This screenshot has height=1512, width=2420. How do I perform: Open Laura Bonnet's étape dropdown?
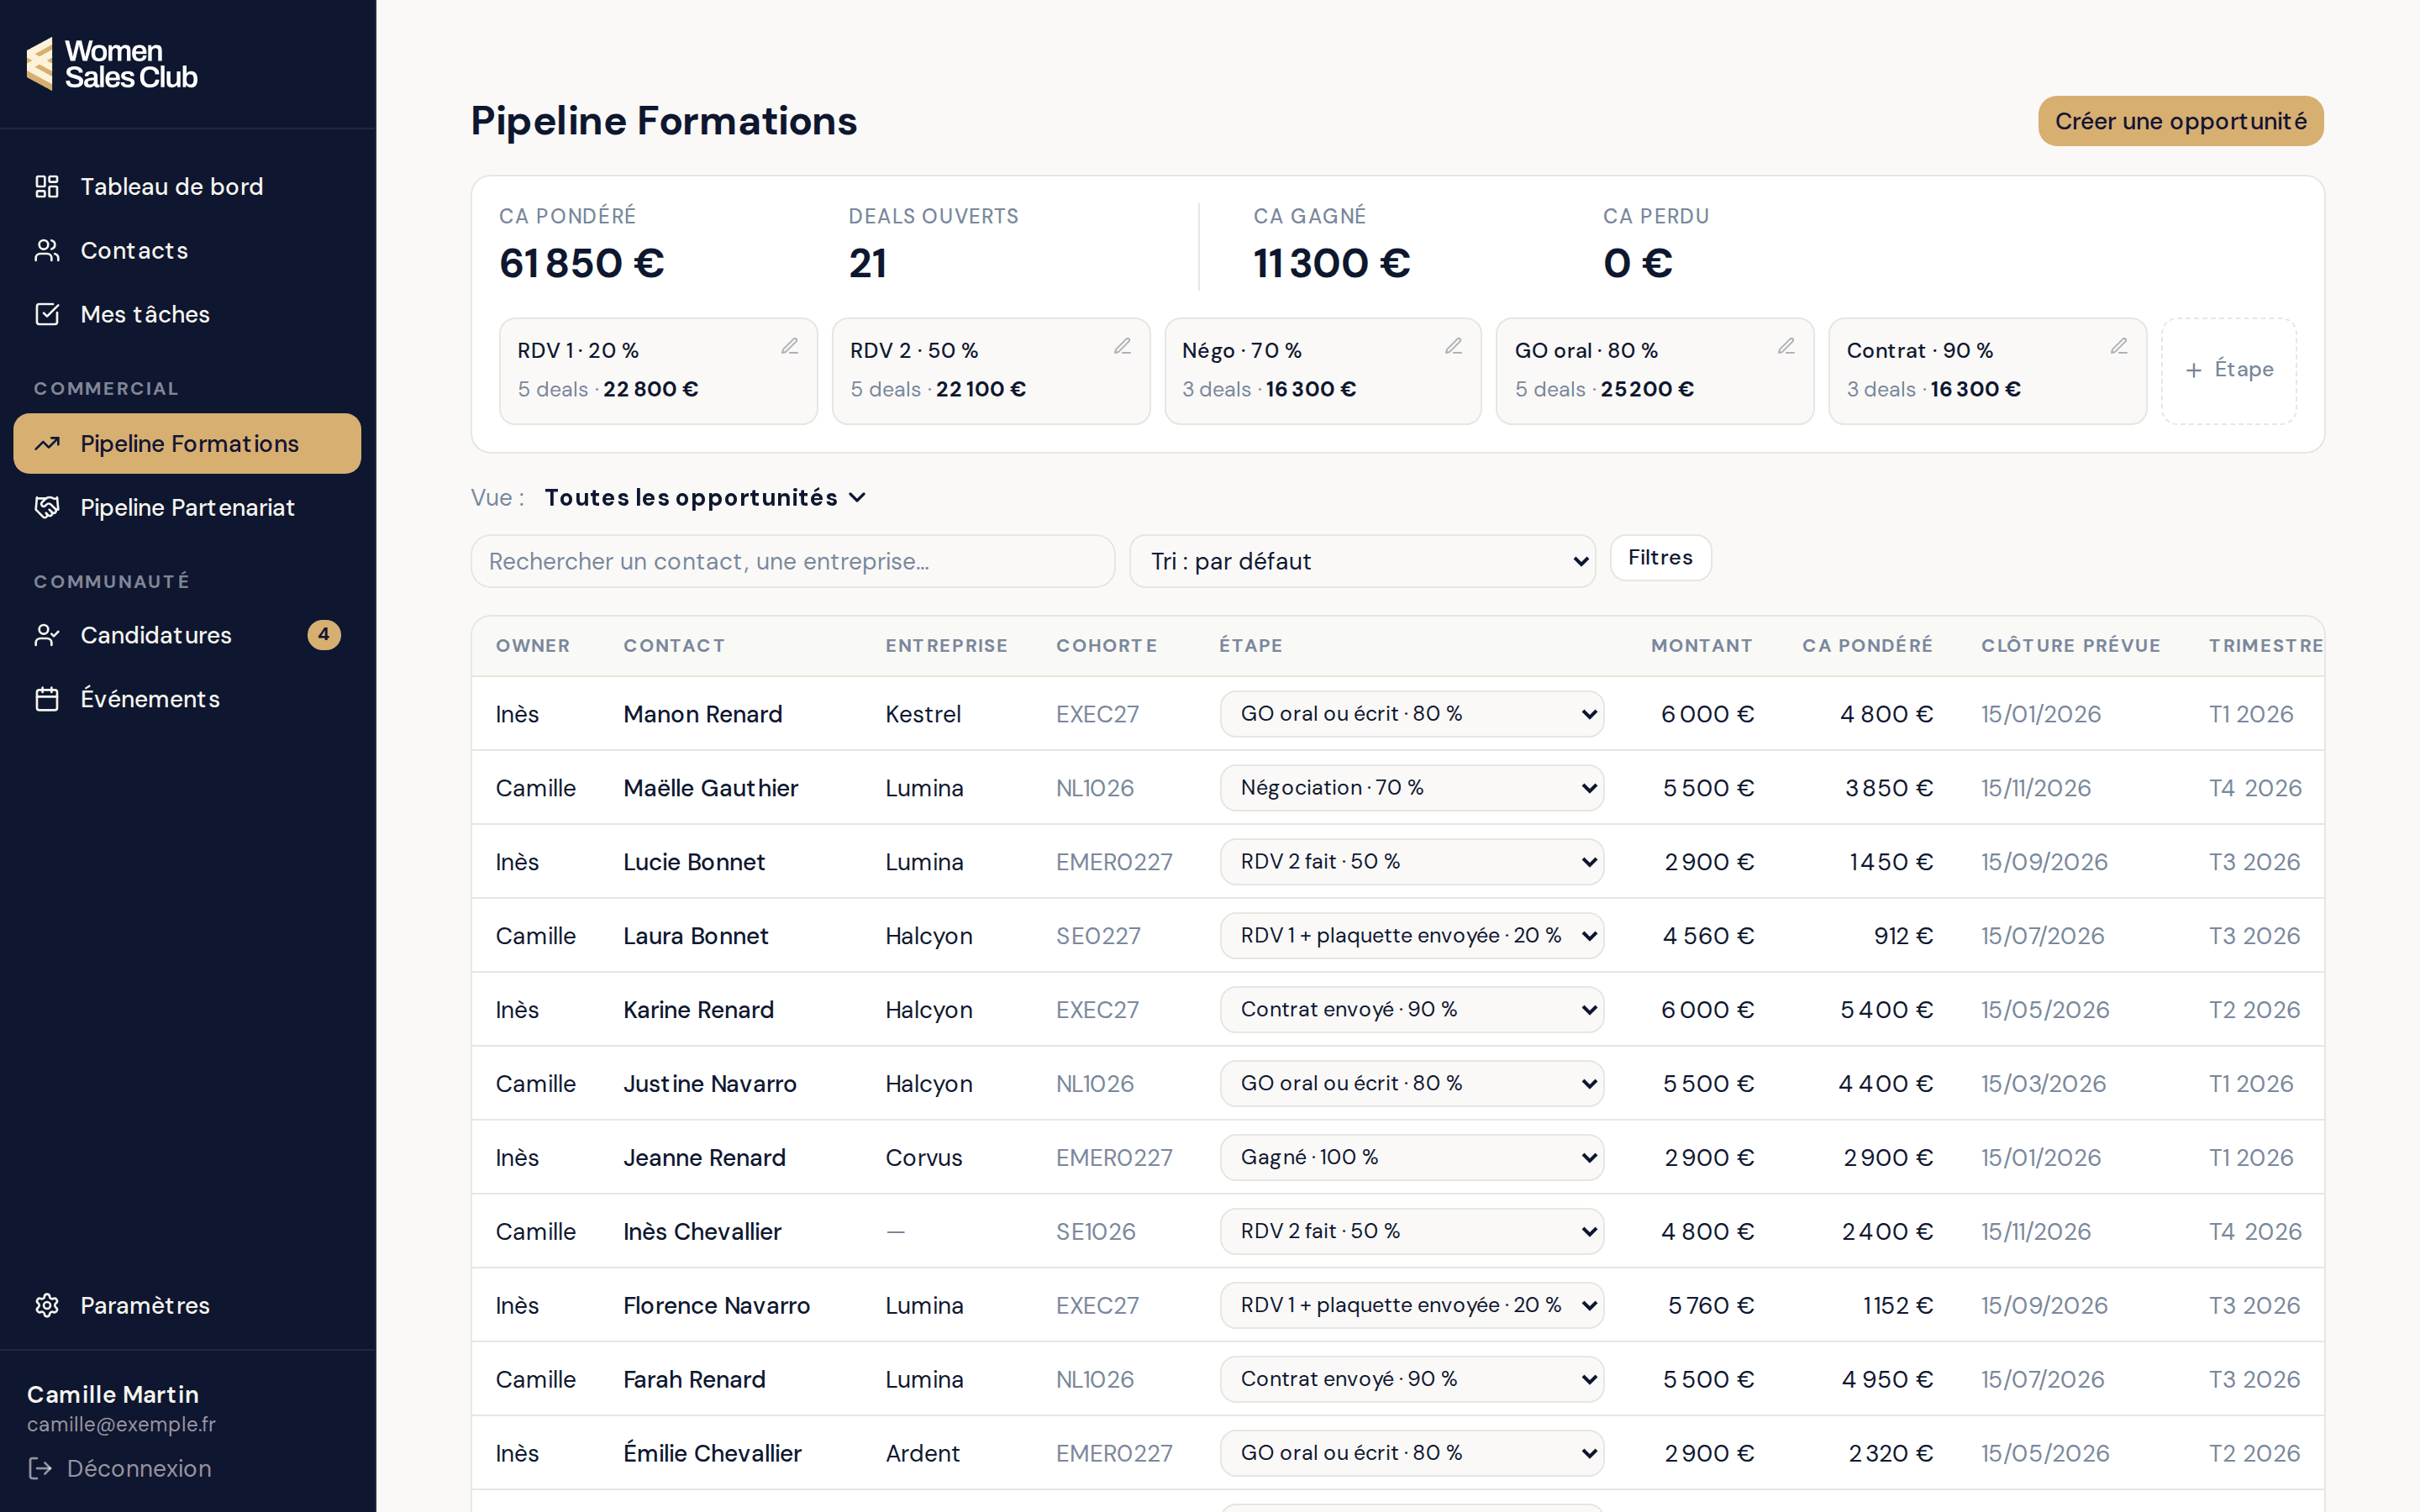[x=1412, y=936]
